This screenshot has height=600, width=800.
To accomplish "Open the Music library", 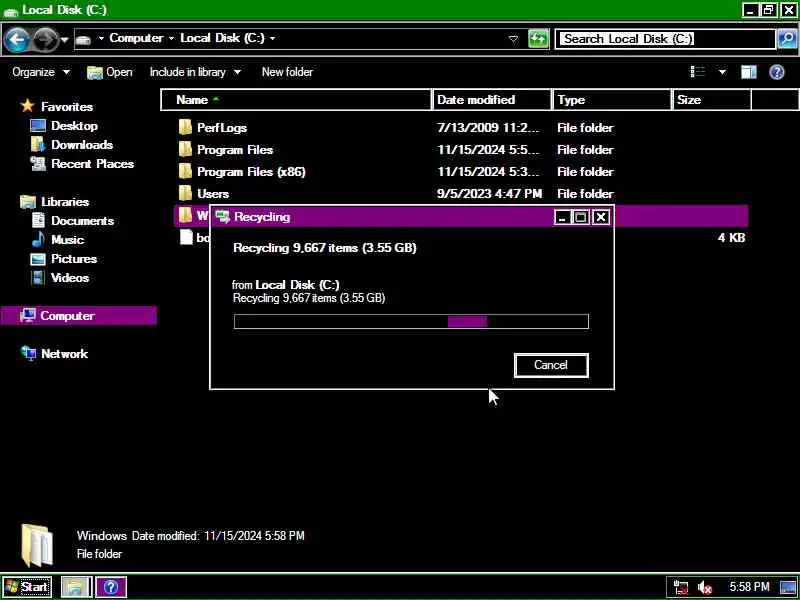I will click(57, 240).
